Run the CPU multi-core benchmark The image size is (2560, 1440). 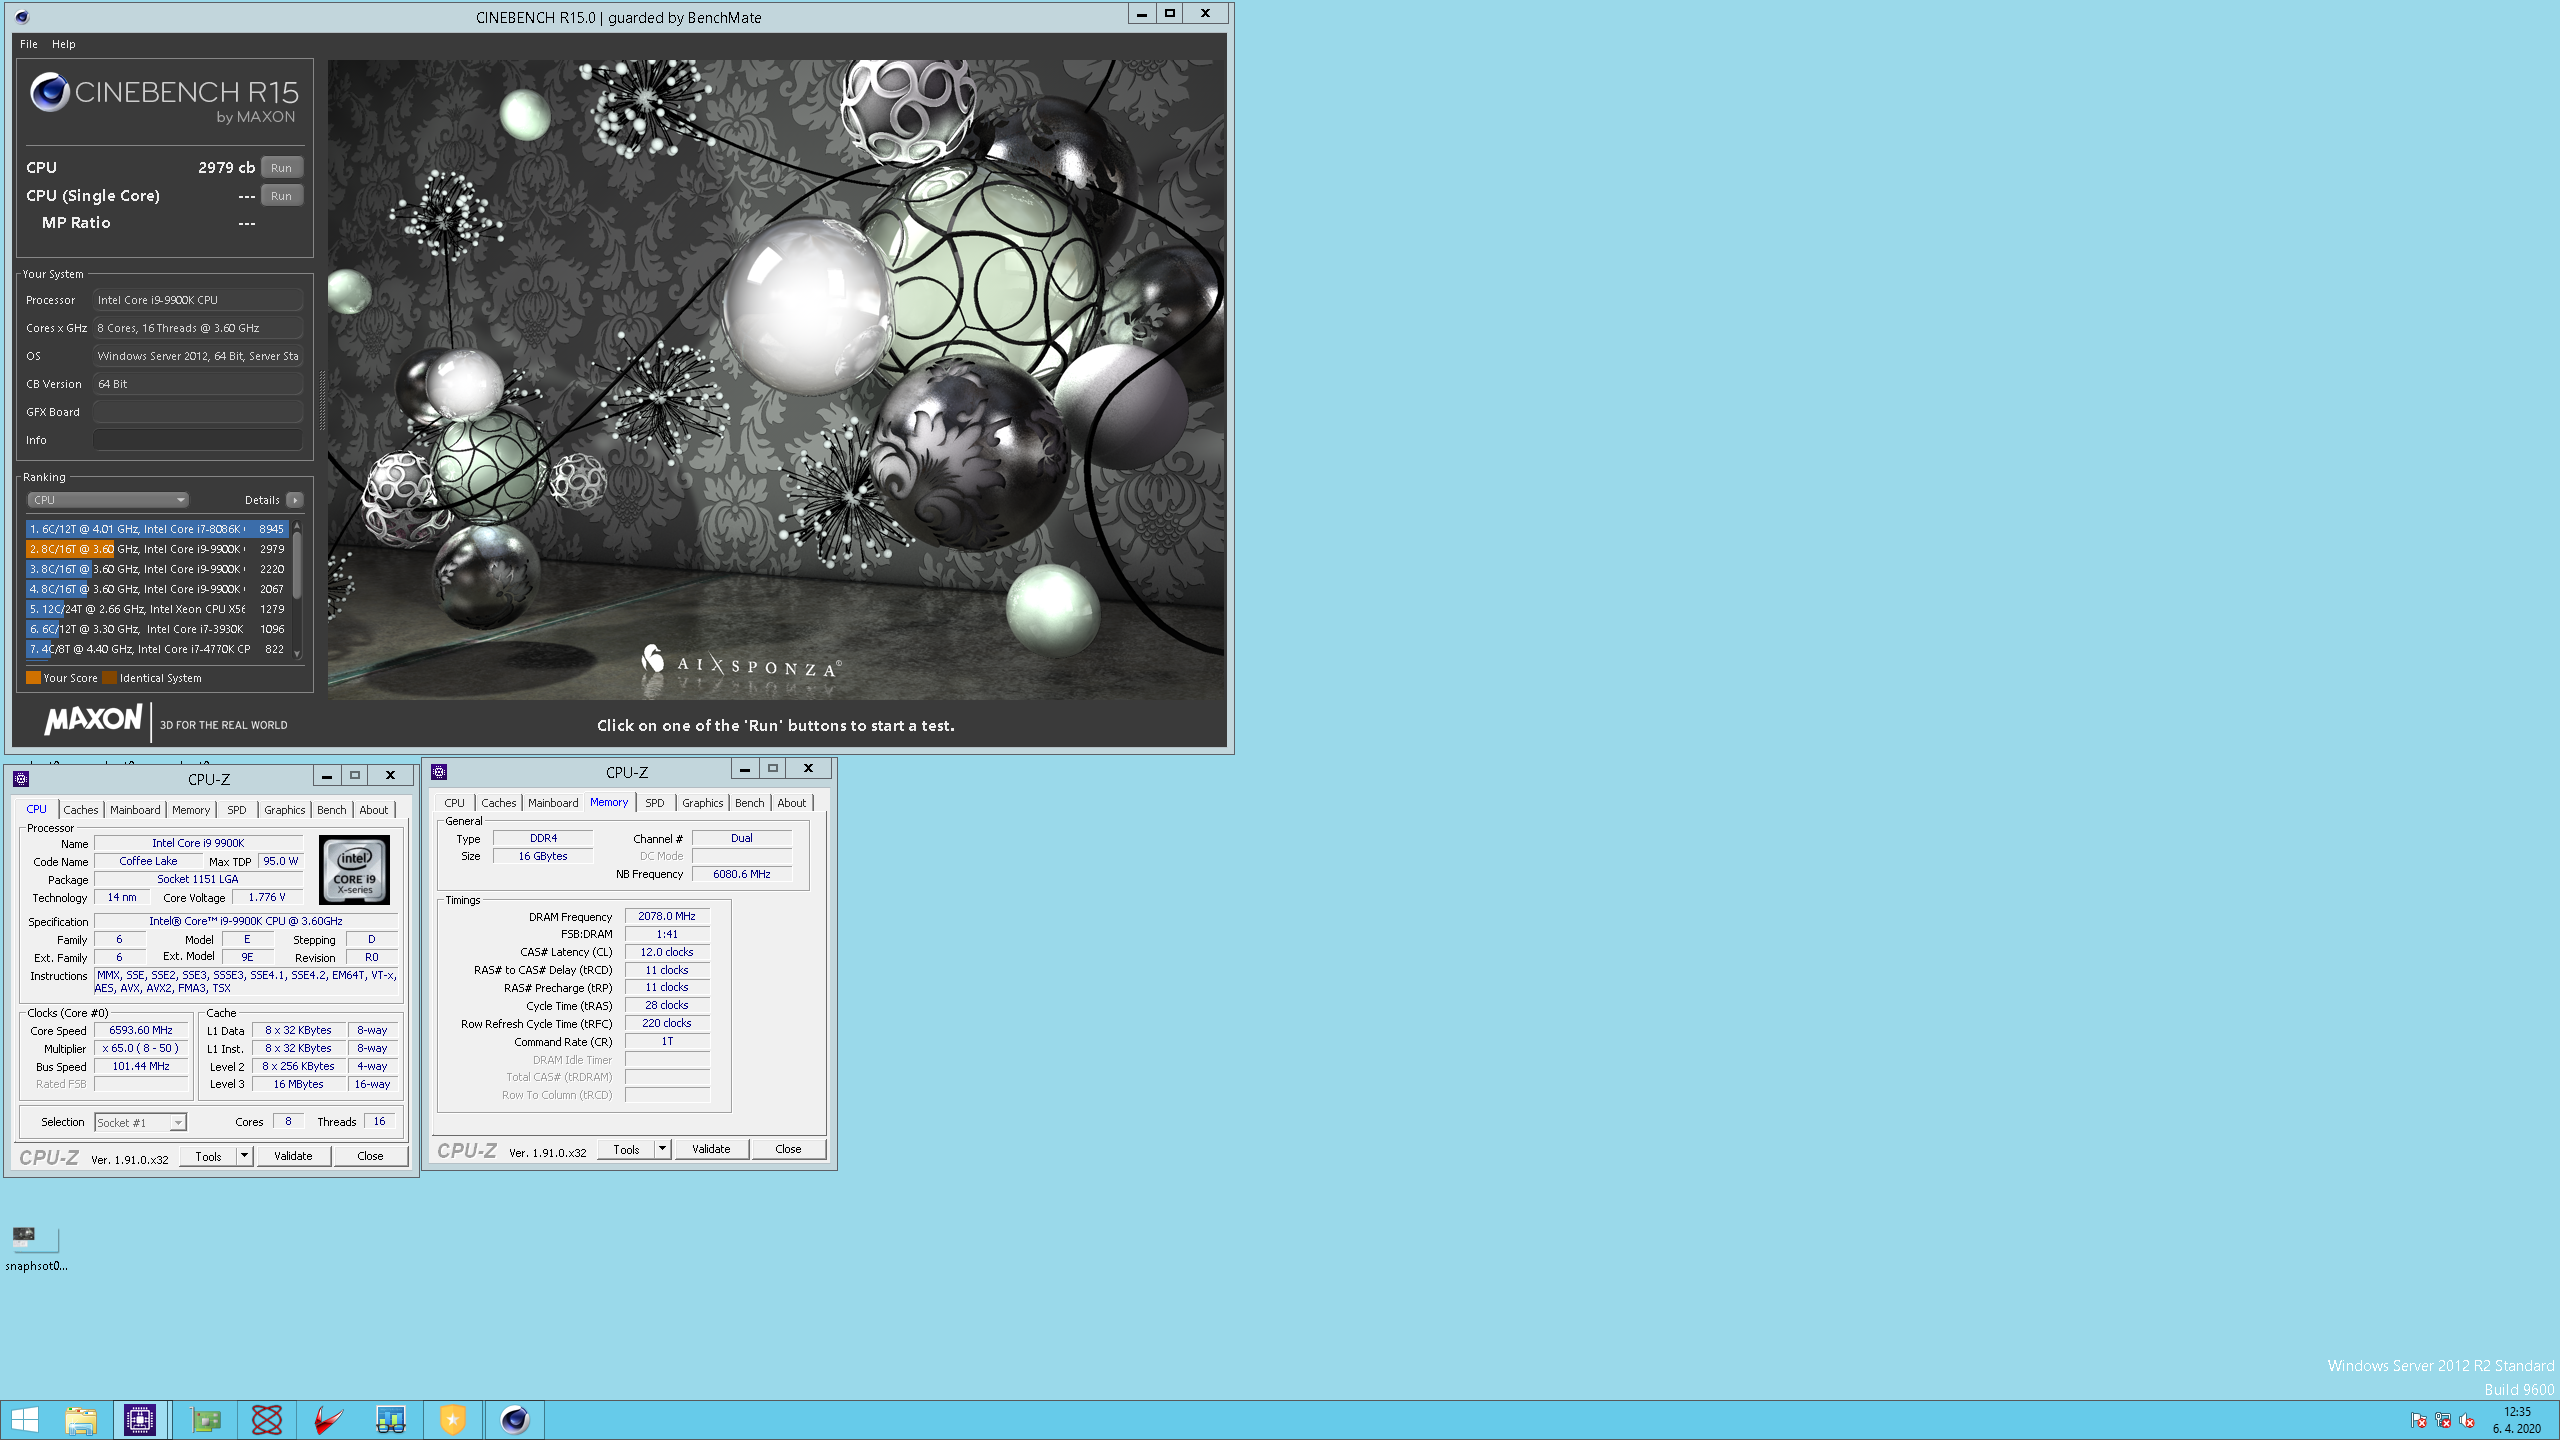(282, 168)
